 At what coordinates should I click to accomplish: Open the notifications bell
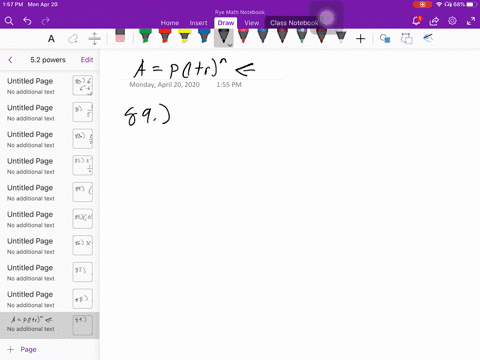click(x=416, y=21)
